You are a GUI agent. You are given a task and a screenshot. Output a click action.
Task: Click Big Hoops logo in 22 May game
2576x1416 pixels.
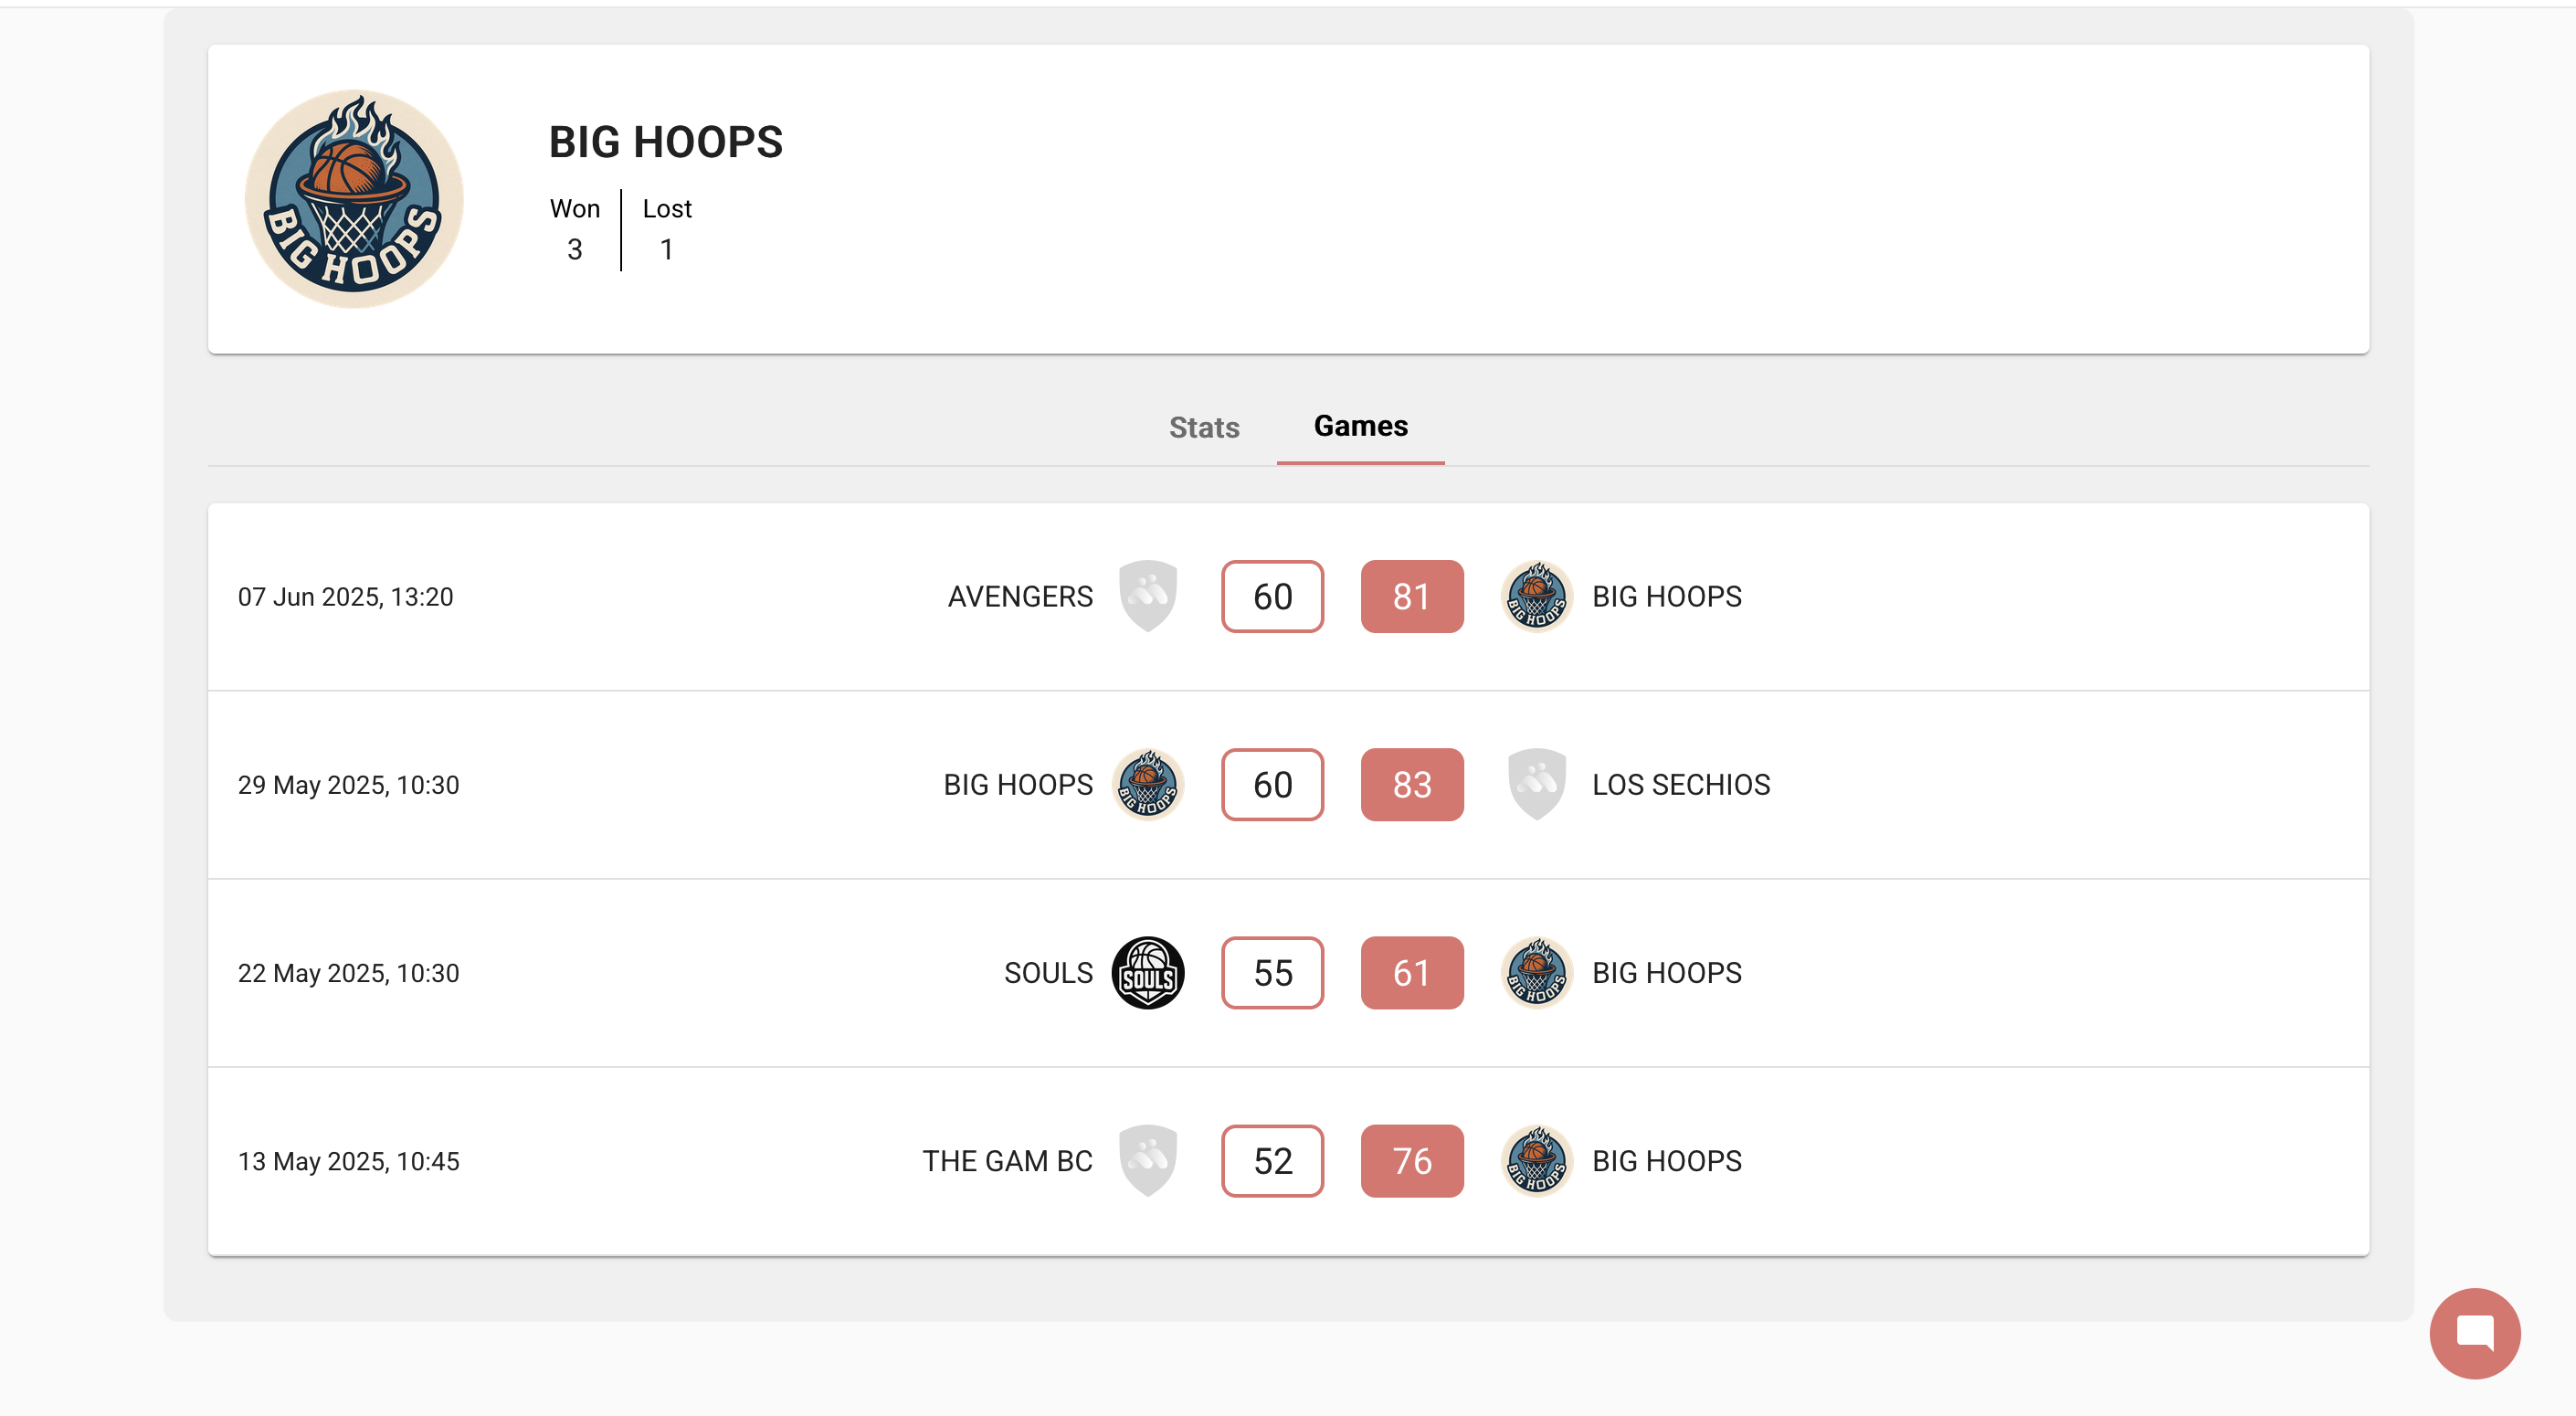(x=1537, y=972)
